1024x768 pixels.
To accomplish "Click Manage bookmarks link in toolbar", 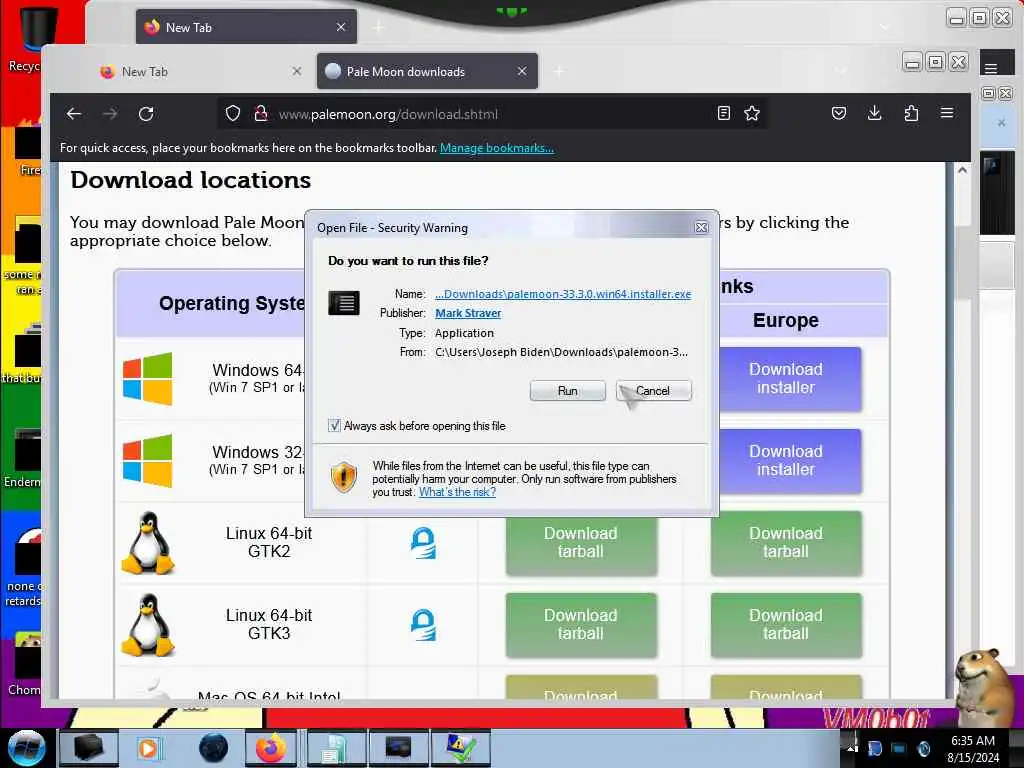I will [x=497, y=148].
